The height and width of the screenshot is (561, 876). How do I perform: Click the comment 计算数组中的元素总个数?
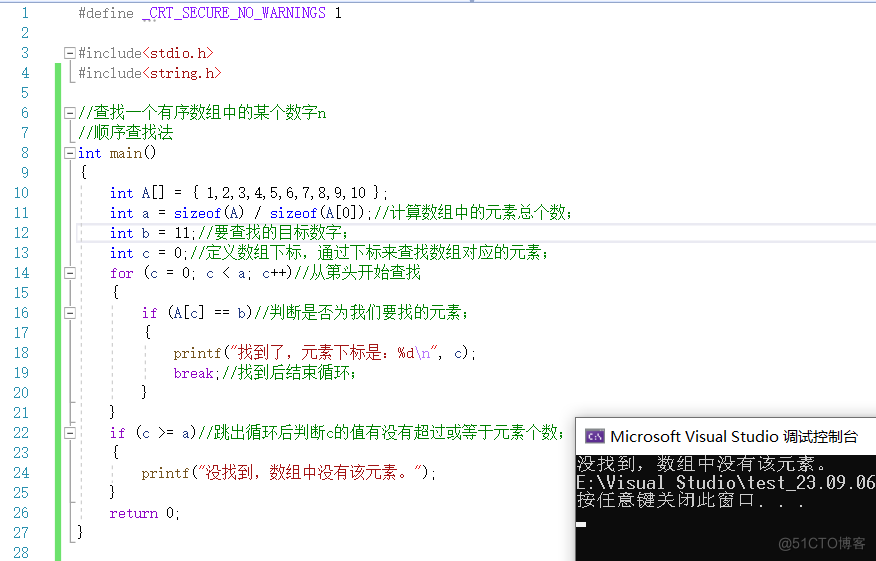click(x=477, y=213)
